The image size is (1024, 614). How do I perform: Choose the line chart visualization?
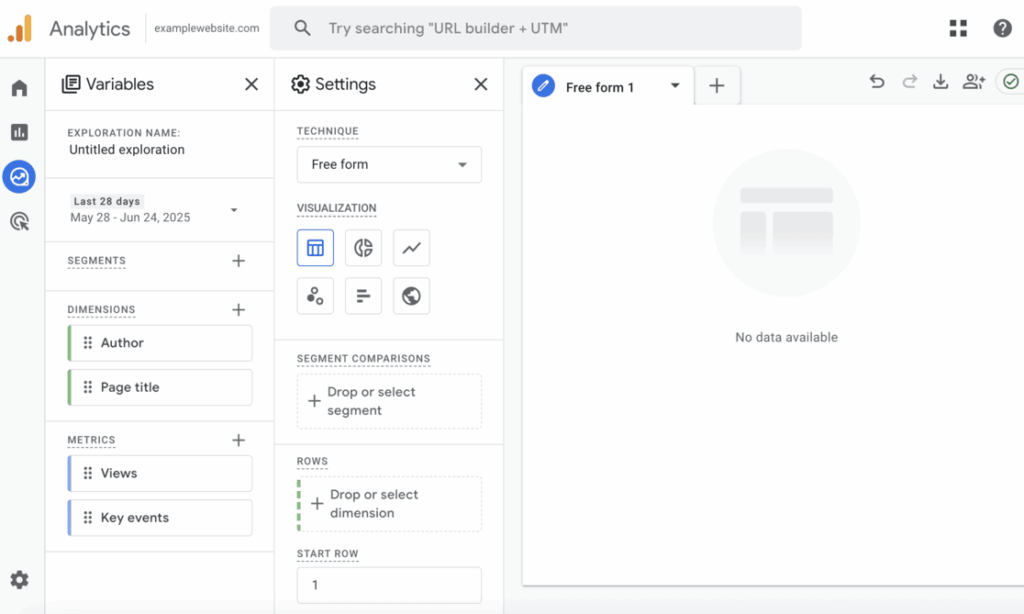click(x=411, y=248)
